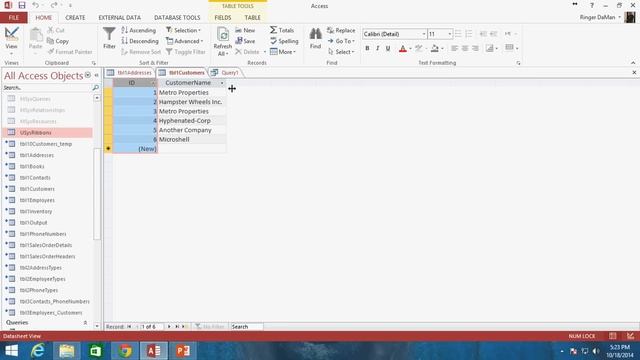Switch to the CREATE ribbon tab

point(75,18)
